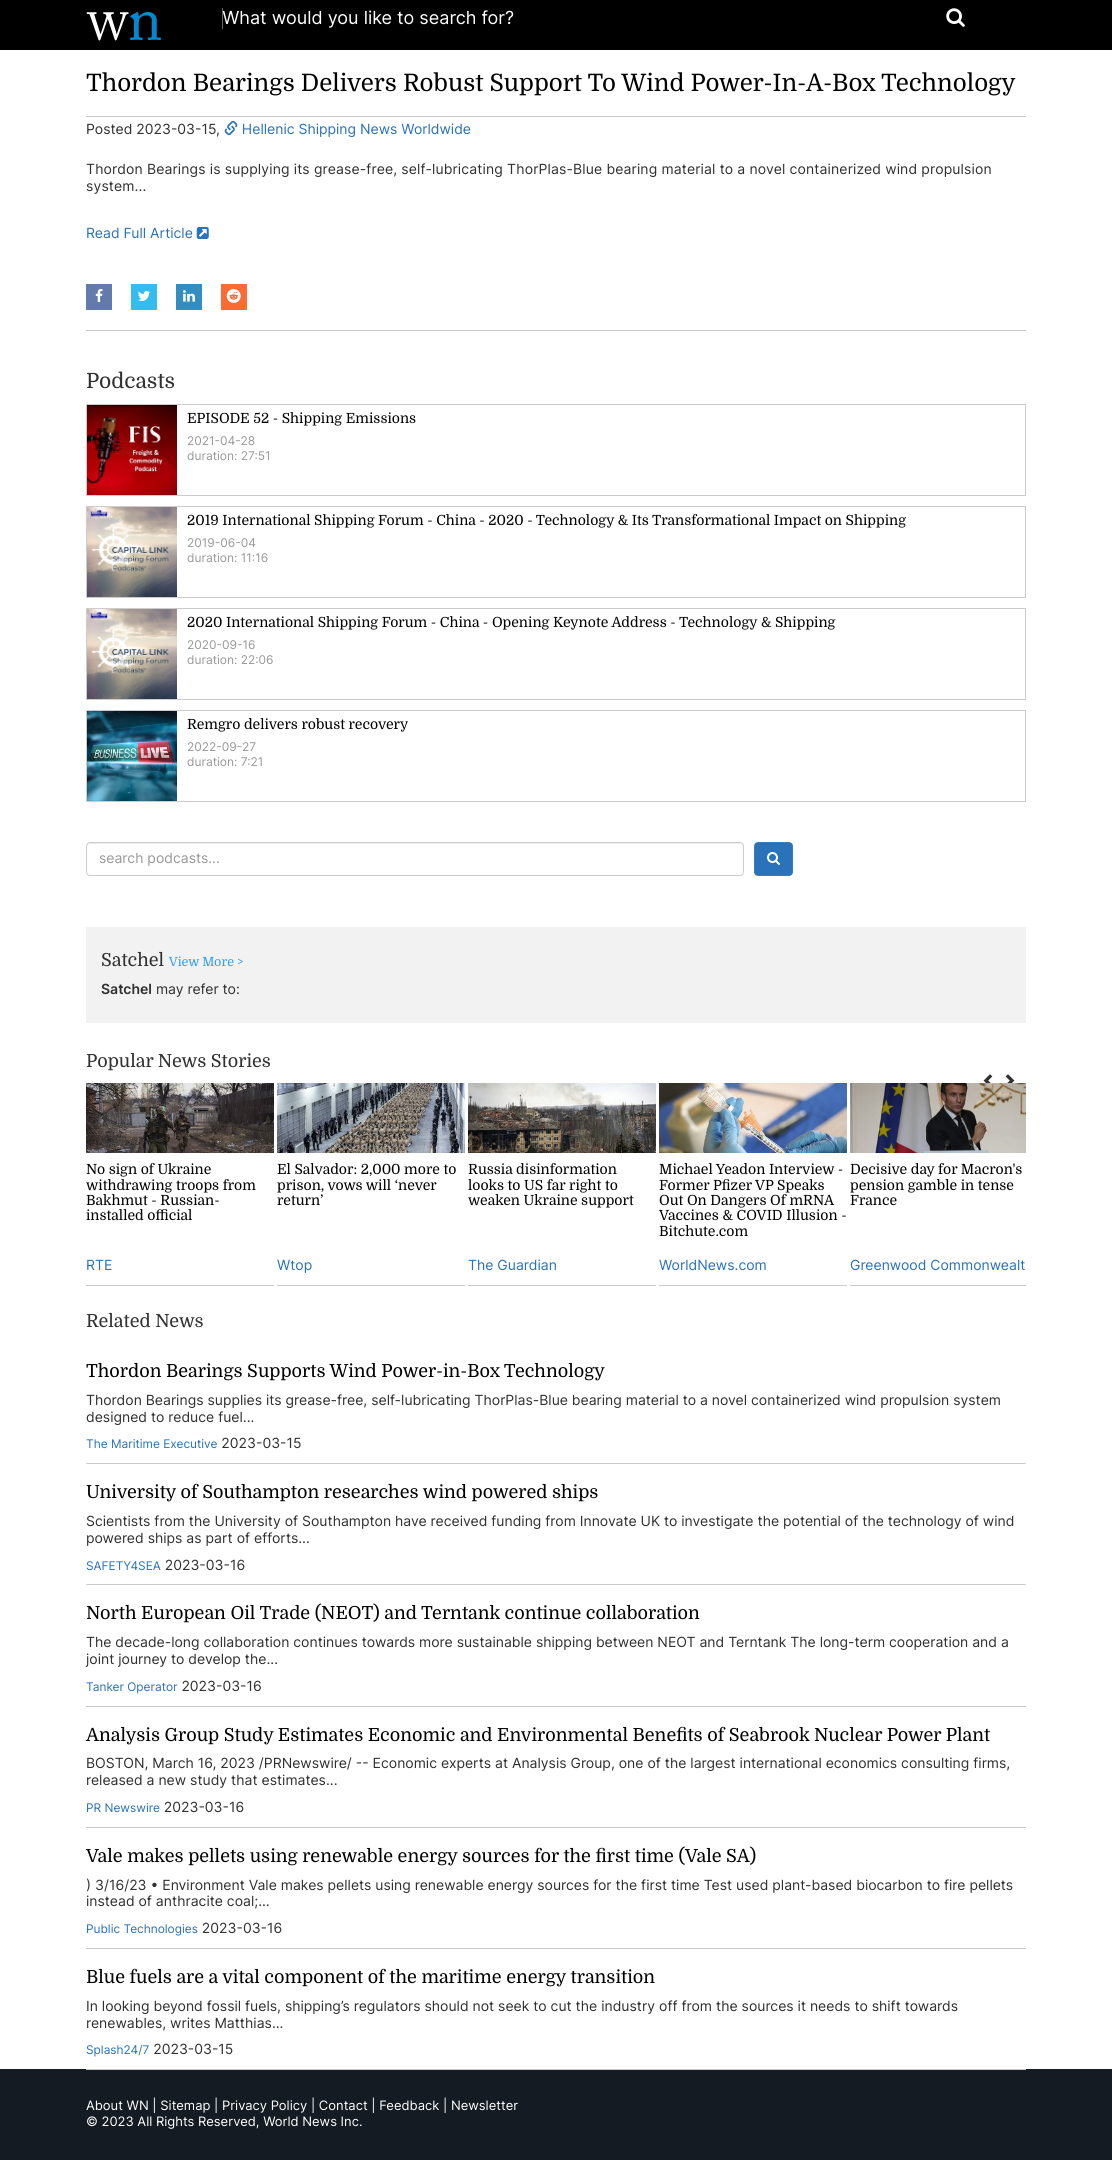Viewport: 1112px width, 2160px height.
Task: Open Michael Yeadon Interview headline
Action: (753, 1200)
